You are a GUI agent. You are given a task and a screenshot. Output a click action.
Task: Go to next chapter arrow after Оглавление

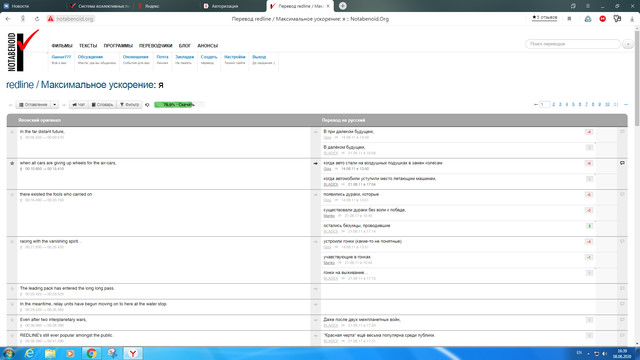64,105
